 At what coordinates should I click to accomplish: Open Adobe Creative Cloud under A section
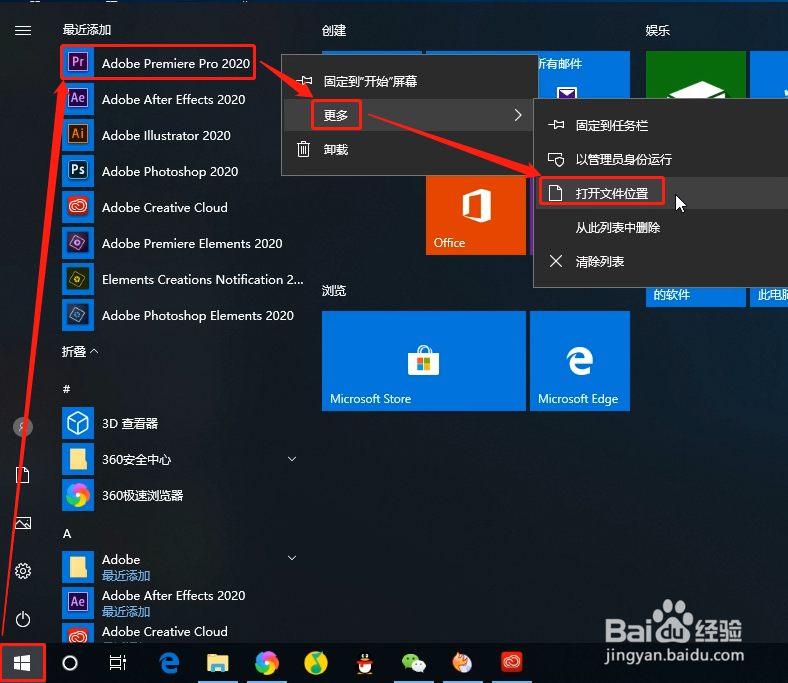point(173,632)
